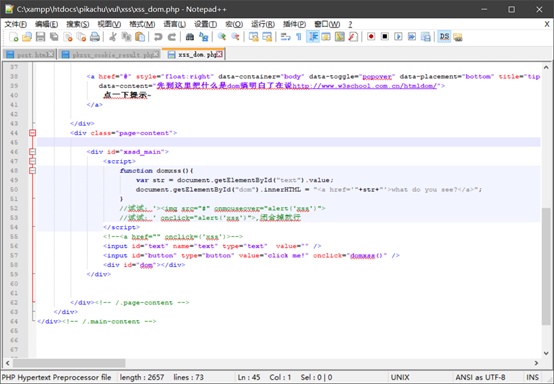554x384 pixels.
Task: Click the vertical scrollbar down arrow
Action: pos(546,353)
